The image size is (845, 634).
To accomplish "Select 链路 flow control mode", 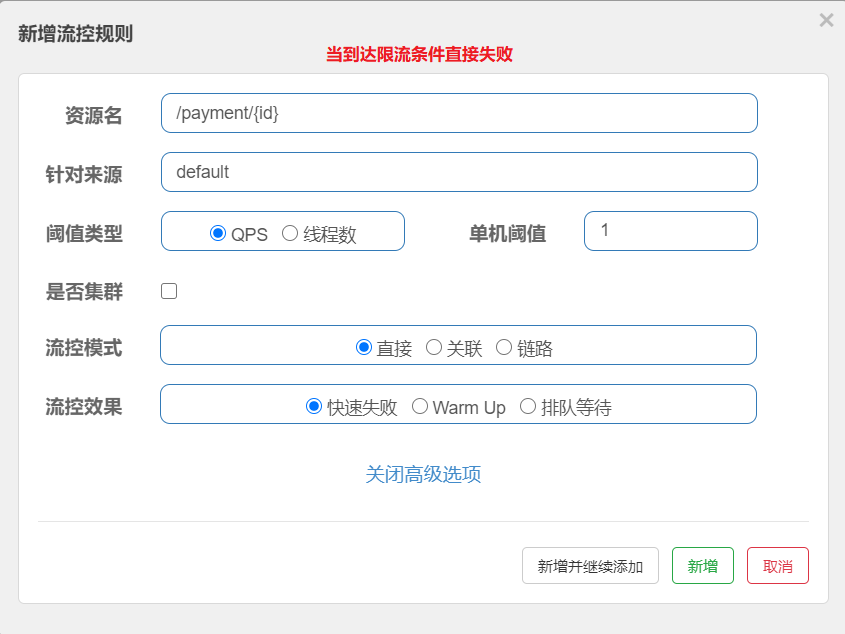I will click(504, 348).
